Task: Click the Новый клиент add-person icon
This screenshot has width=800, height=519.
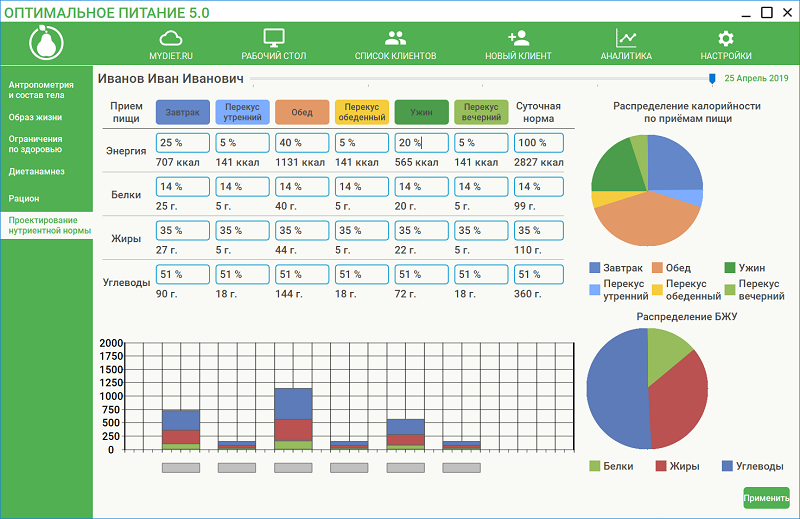Action: pyautogui.click(x=518, y=38)
